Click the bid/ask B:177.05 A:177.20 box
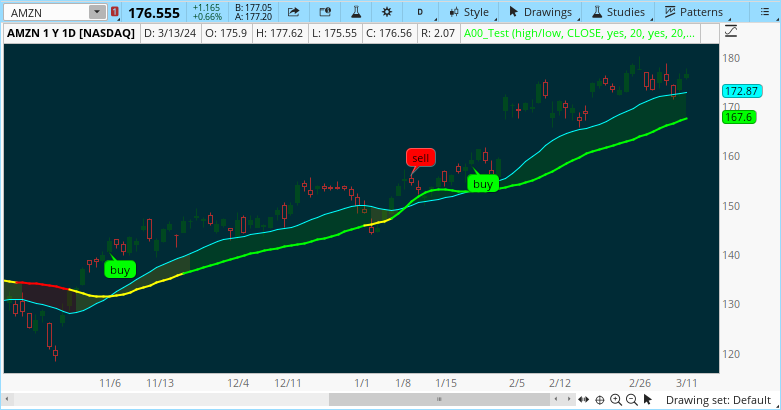The width and height of the screenshot is (781, 410). pos(253,12)
